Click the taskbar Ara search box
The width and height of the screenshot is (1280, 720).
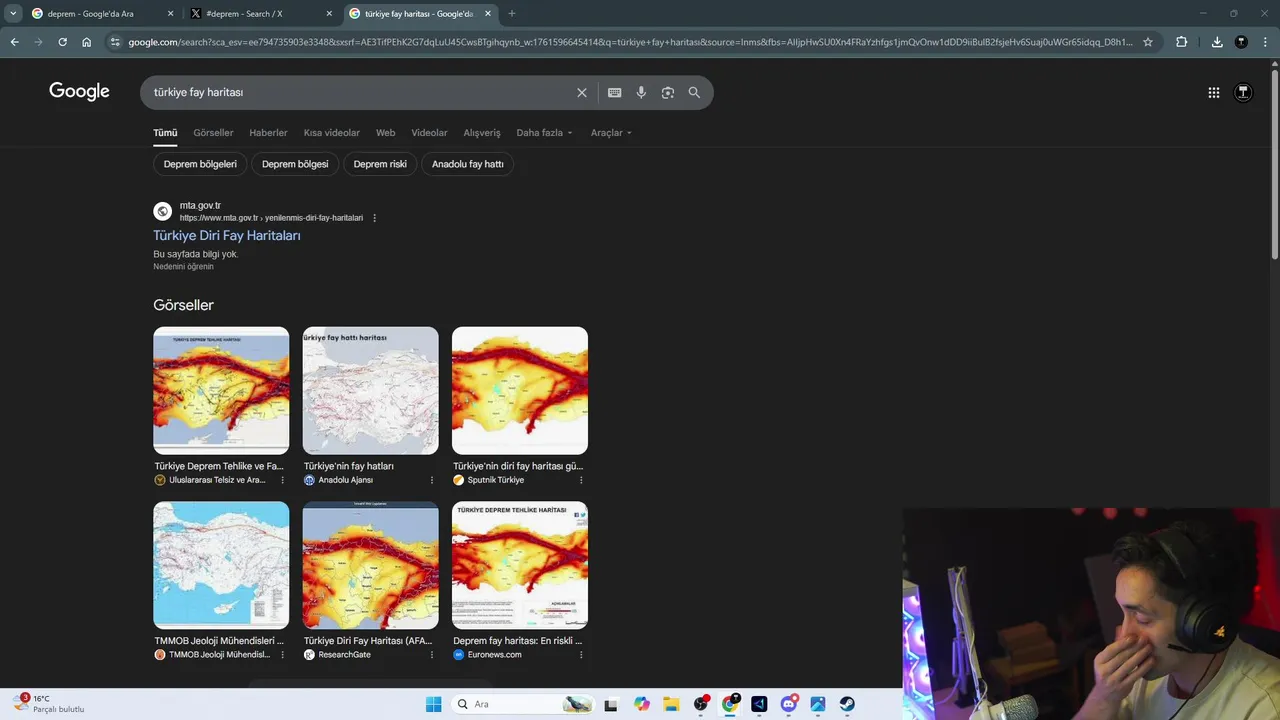click(521, 704)
